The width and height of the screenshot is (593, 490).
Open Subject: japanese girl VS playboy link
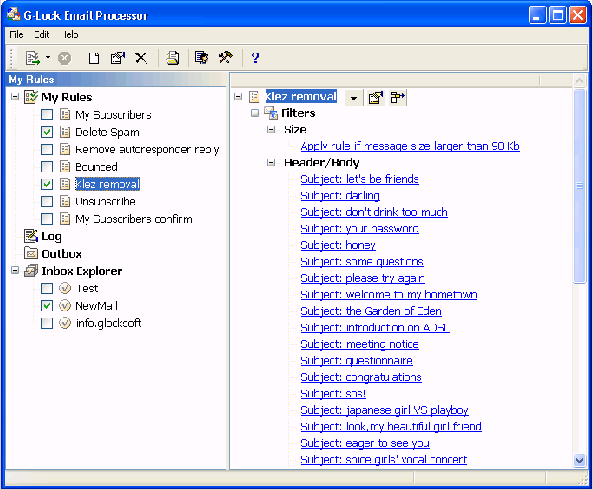point(384,410)
